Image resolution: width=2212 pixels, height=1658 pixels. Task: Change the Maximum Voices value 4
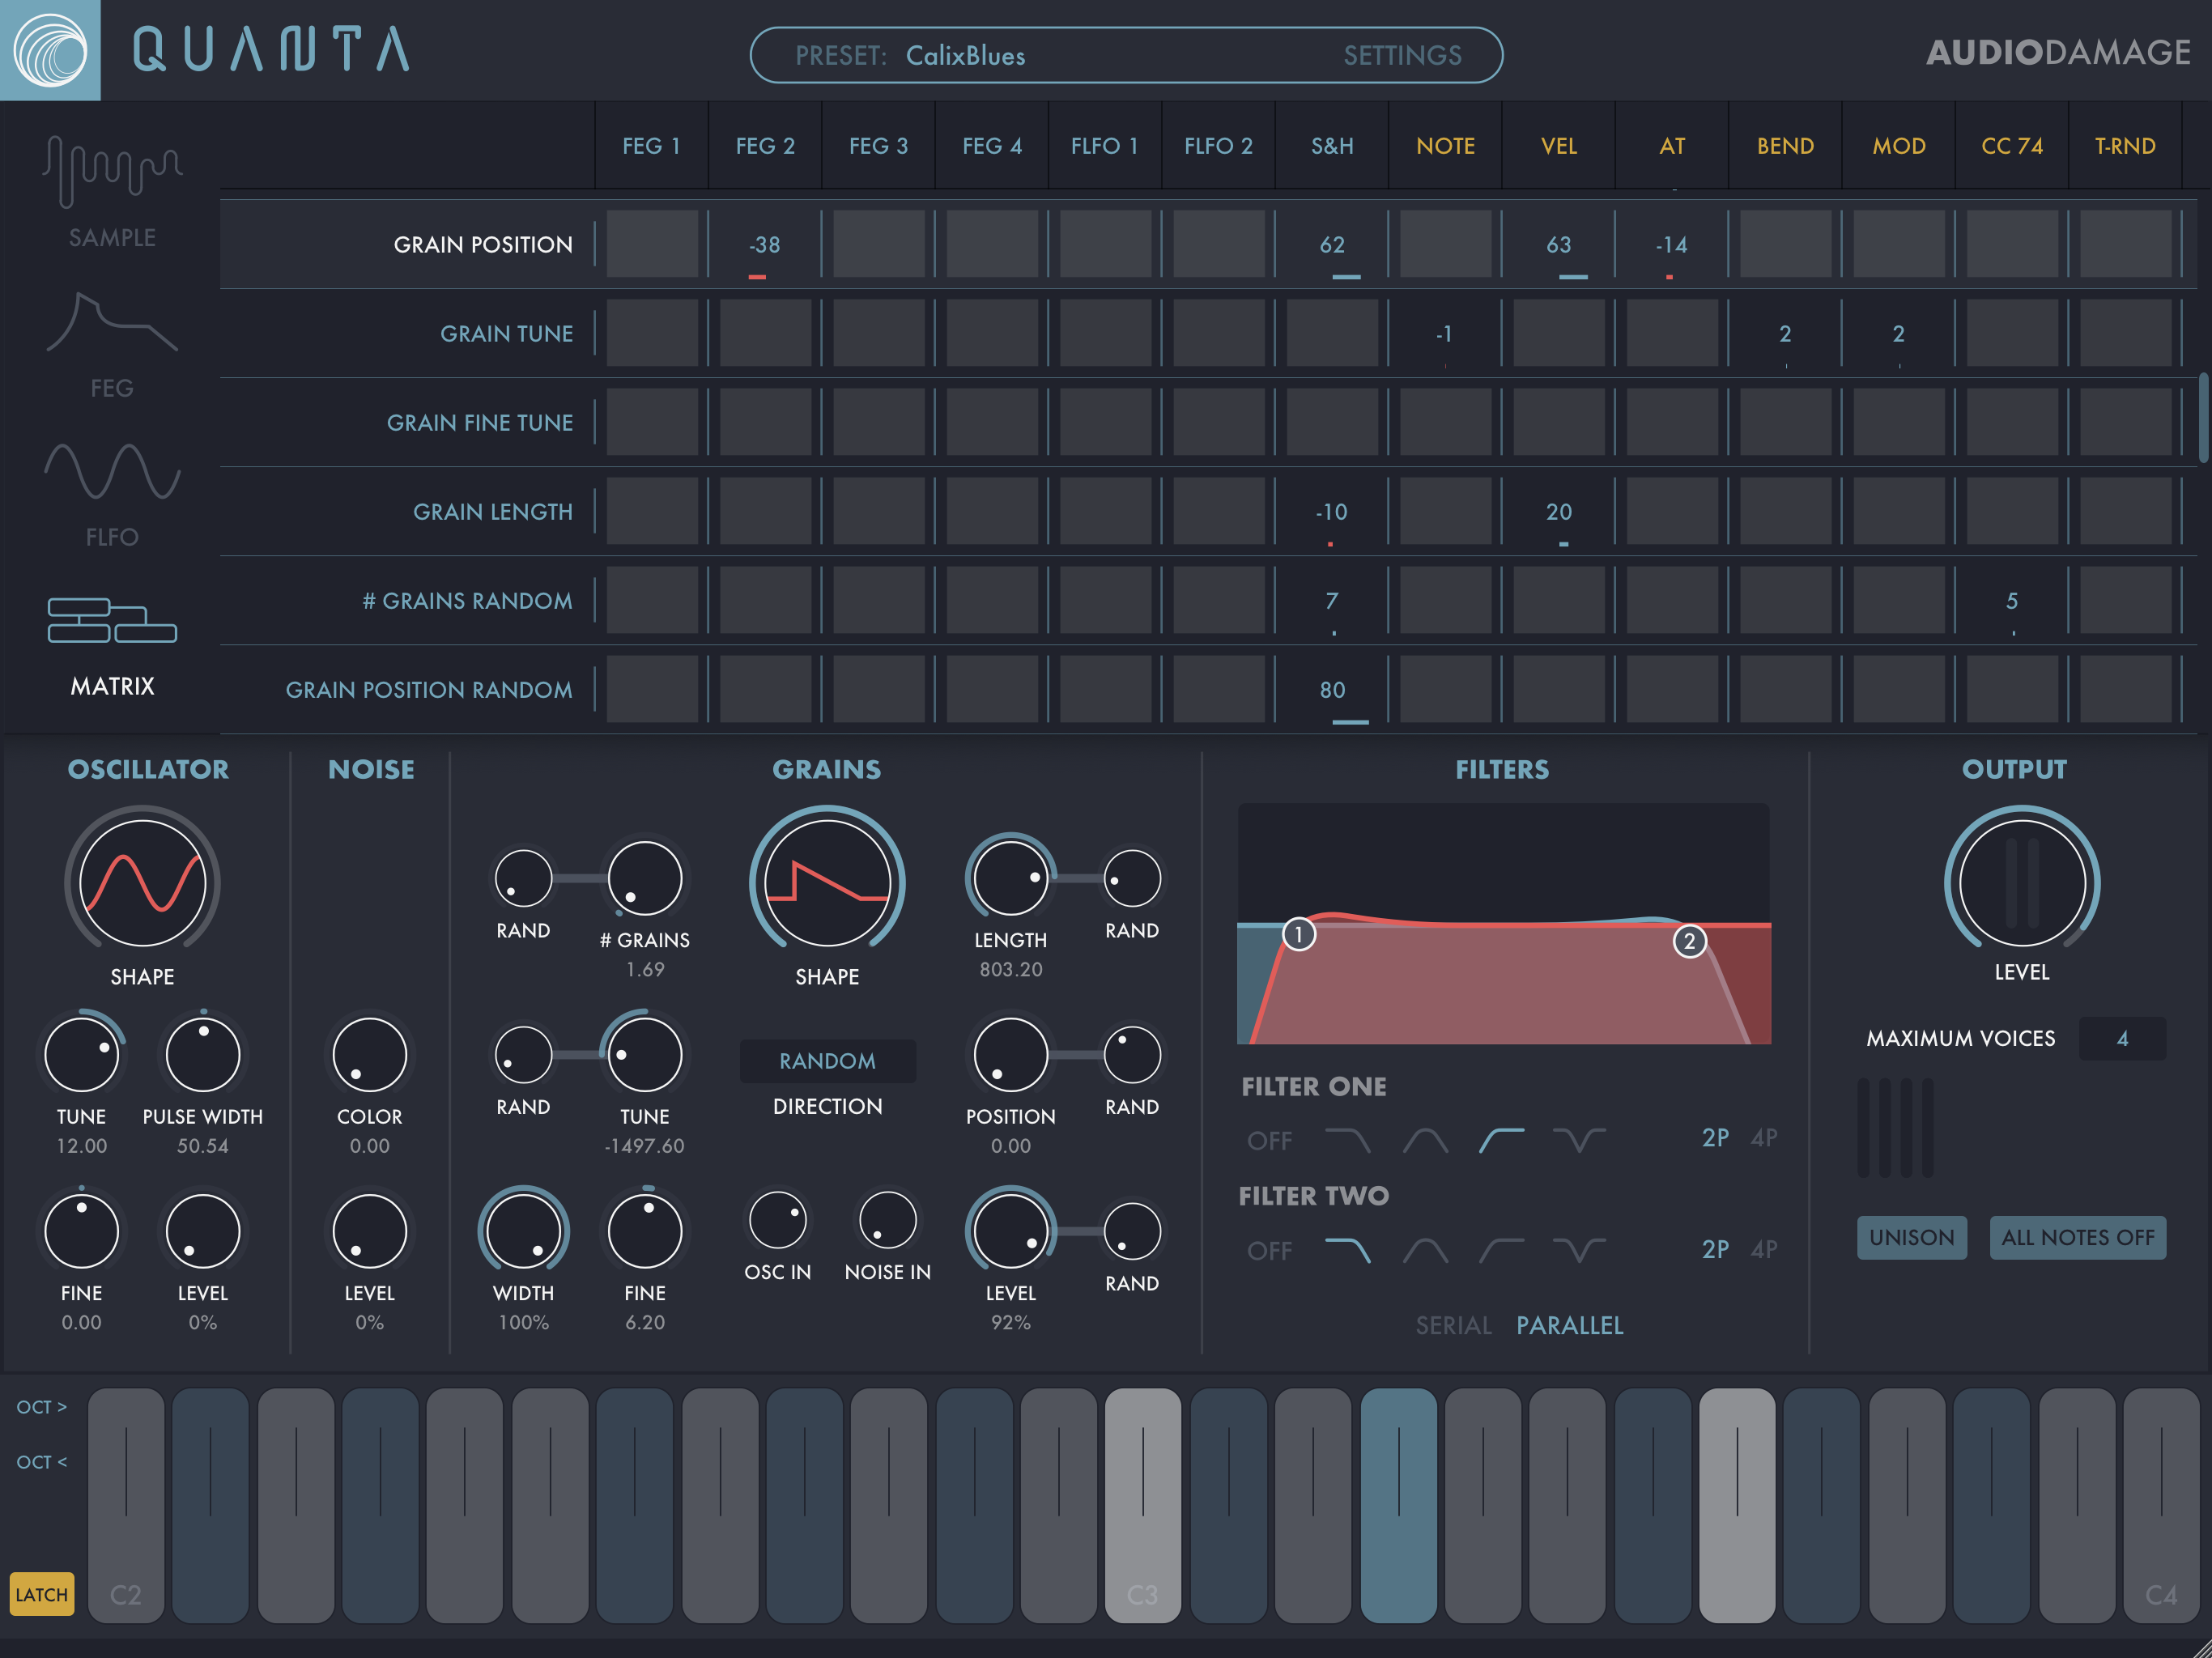tap(2122, 1038)
